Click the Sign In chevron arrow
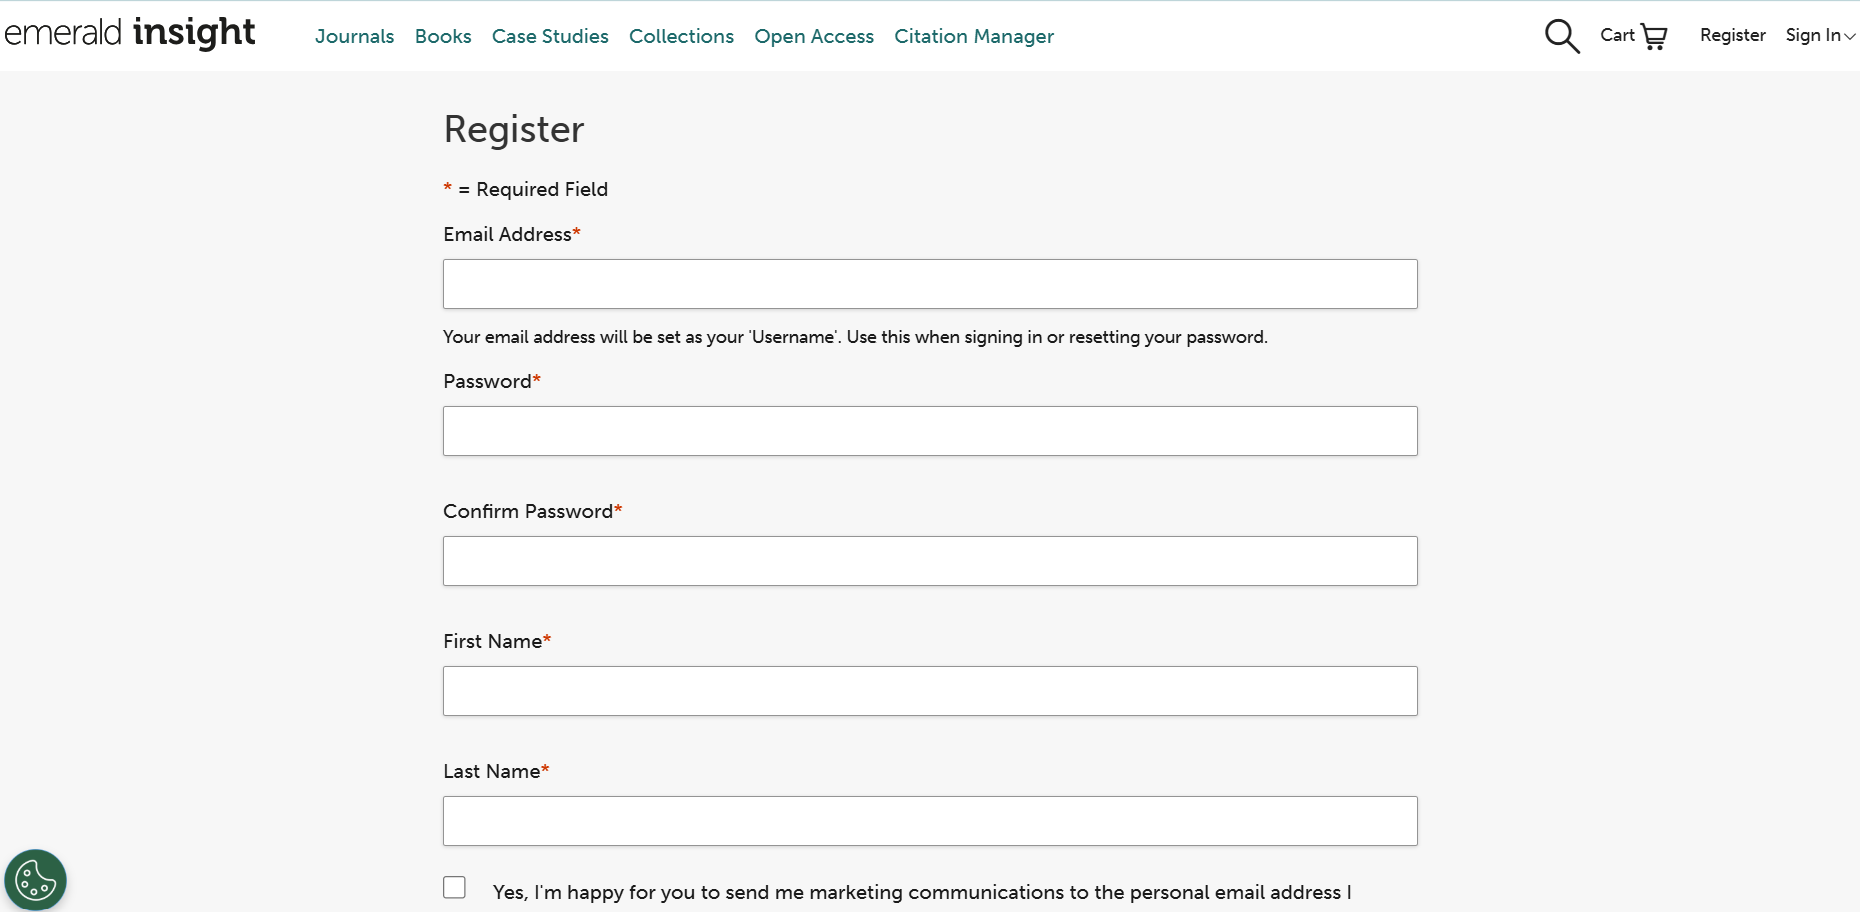 (1850, 36)
